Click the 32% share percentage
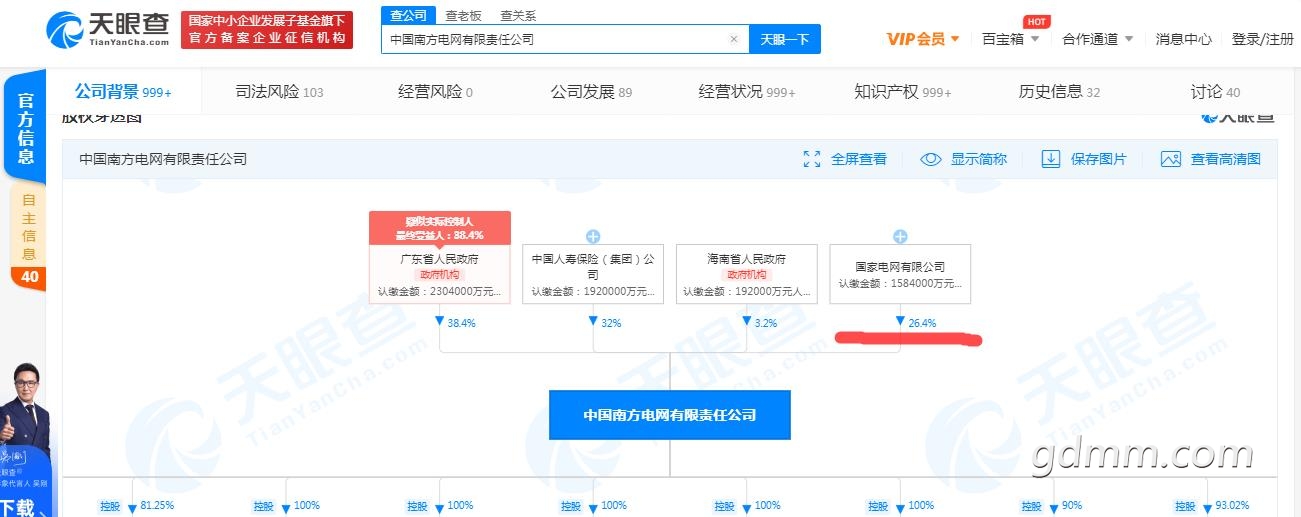This screenshot has height=517, width=1301. pyautogui.click(x=611, y=323)
